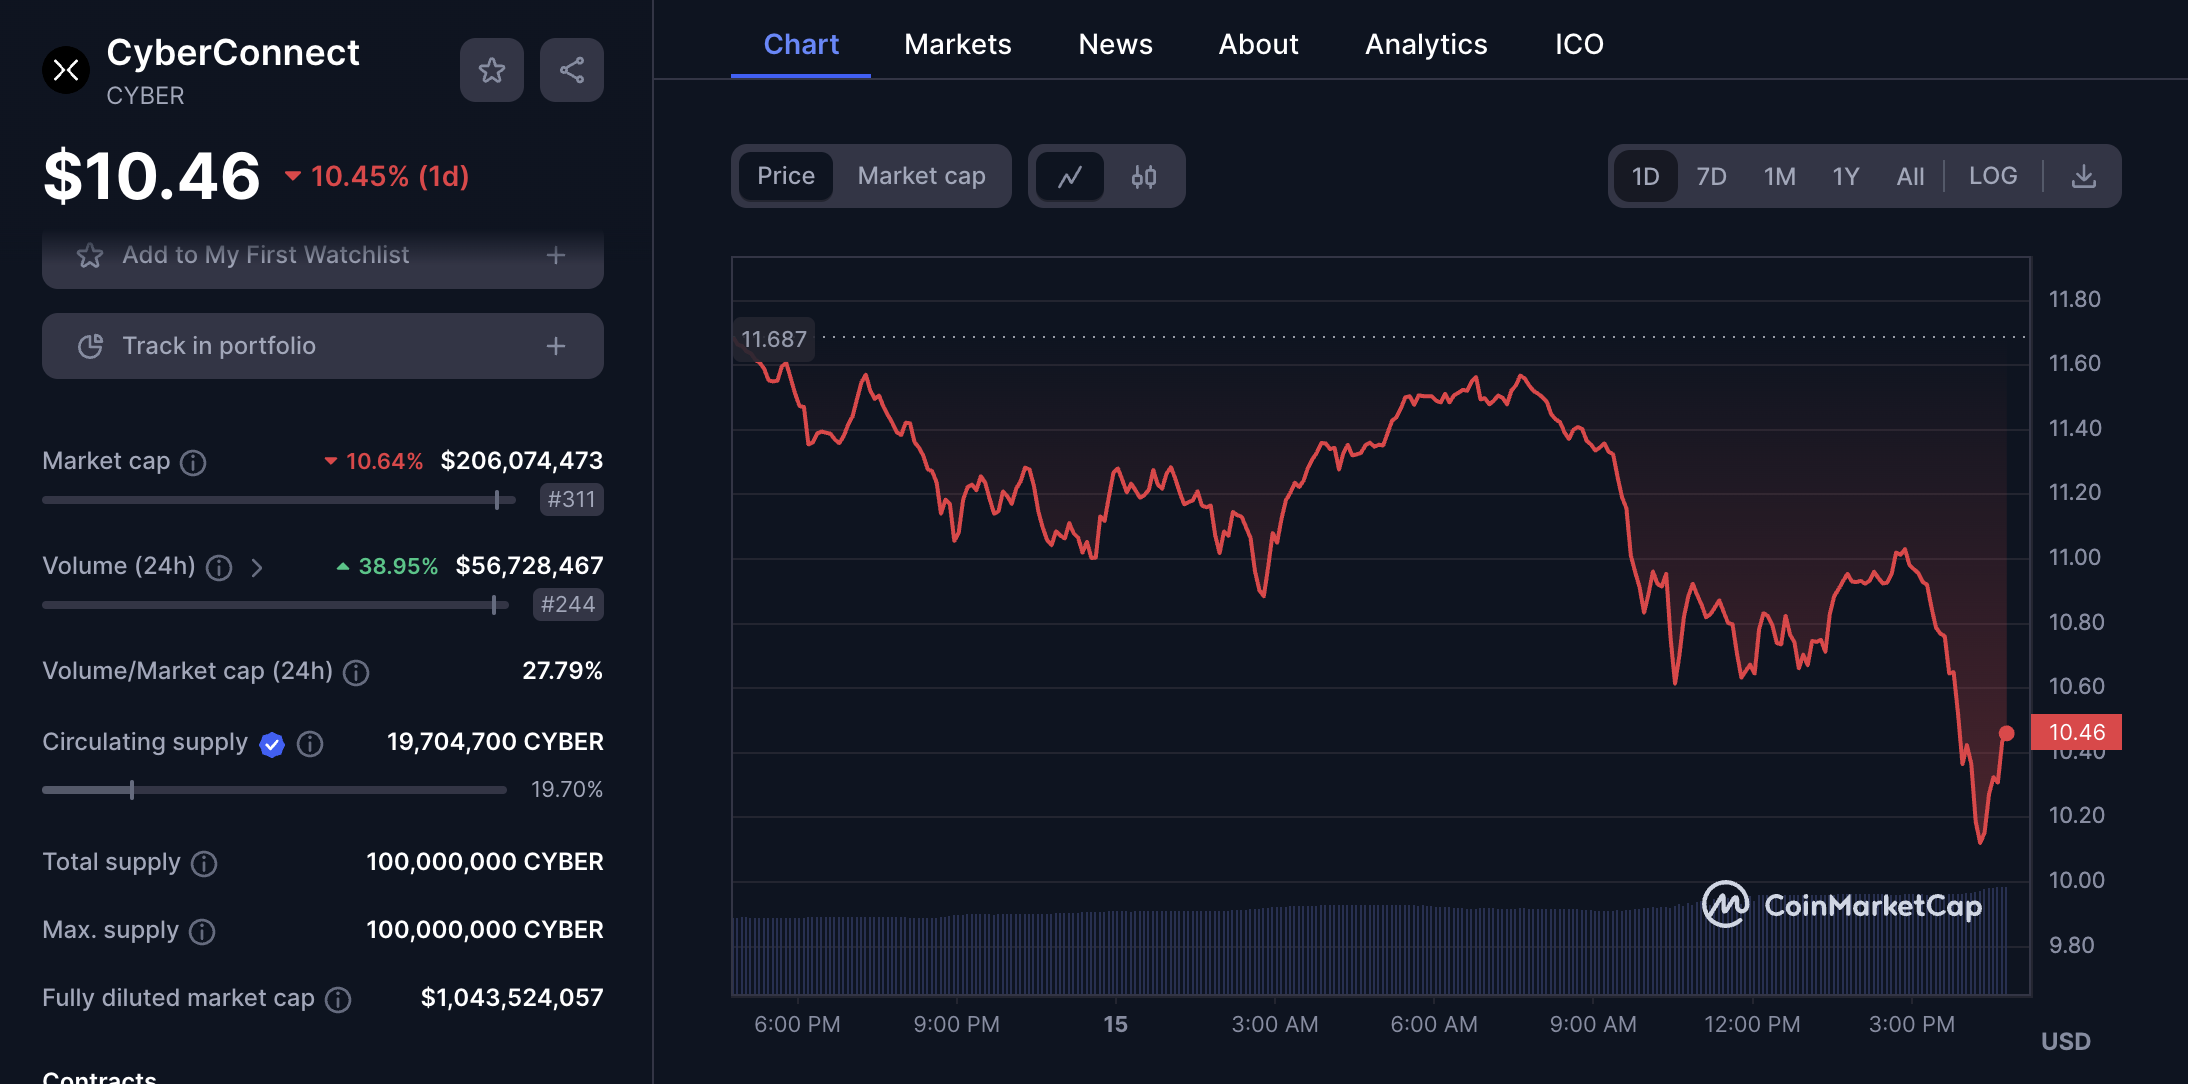Click the 10.45% (1d) change text
Image resolution: width=2188 pixels, height=1084 pixels.
390,176
